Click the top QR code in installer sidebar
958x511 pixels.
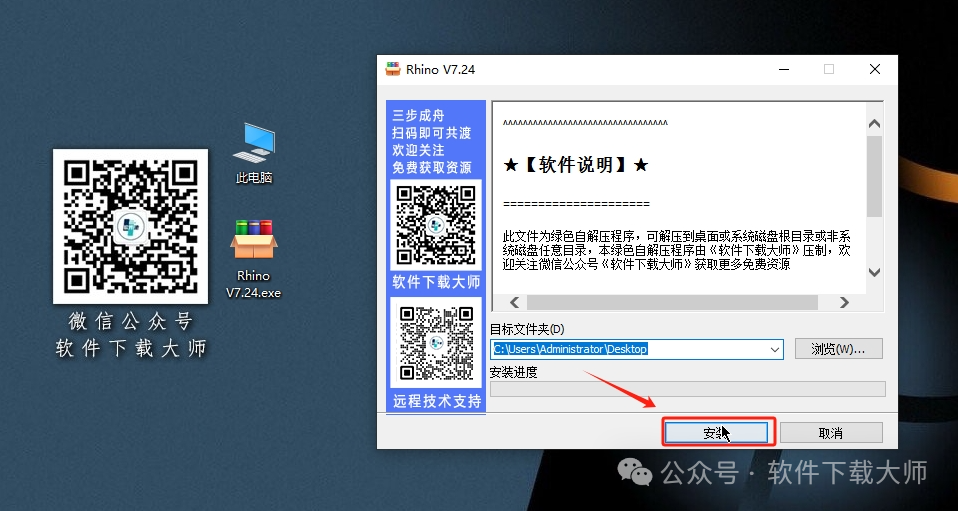[436, 224]
